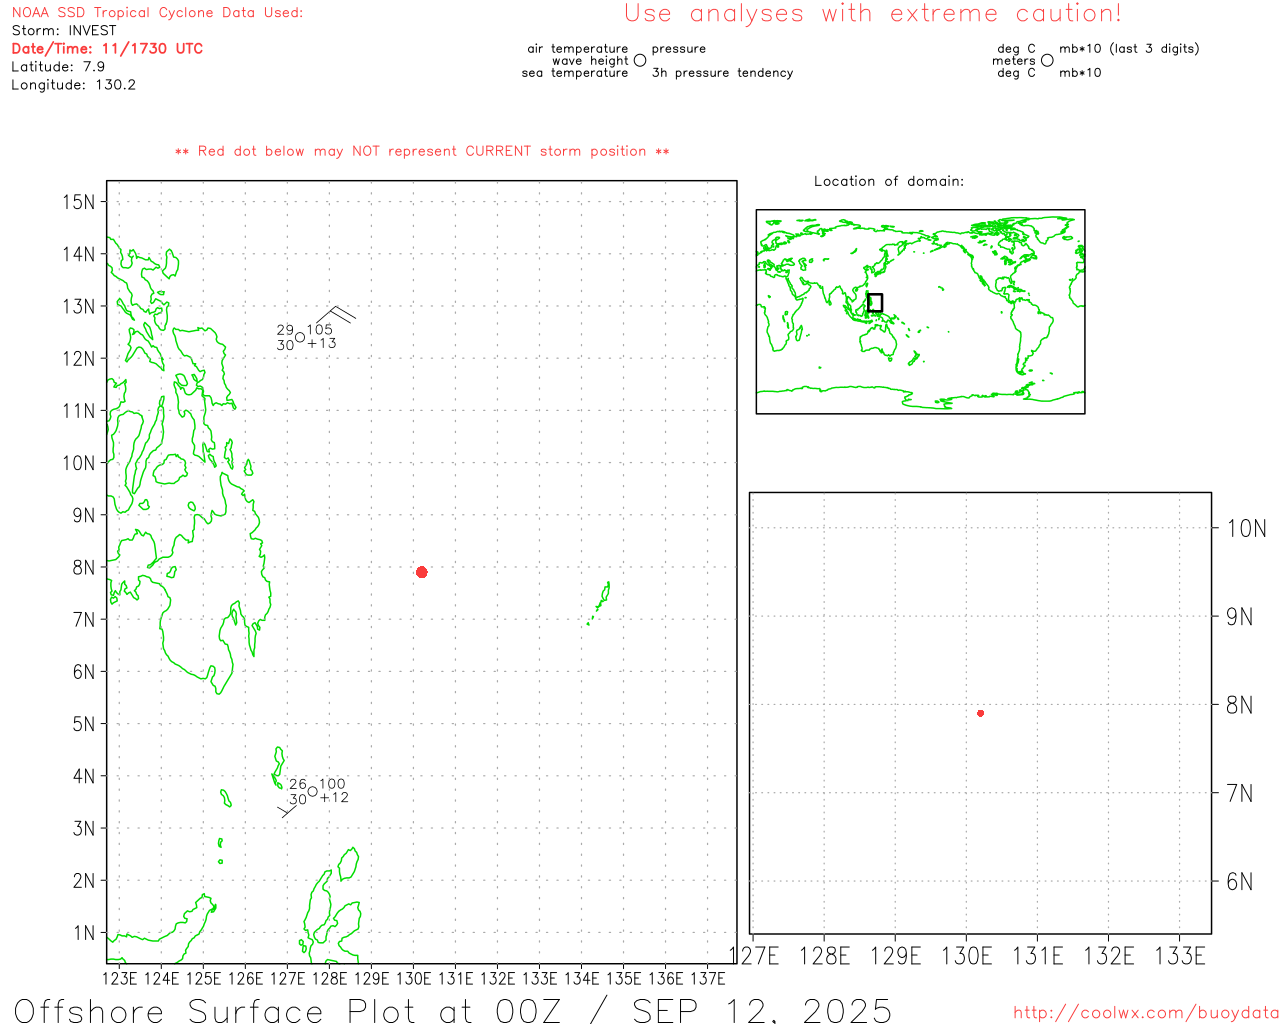The image size is (1280, 1024).
Task: Click the 'Storm: INVEST' text
Action: (64, 30)
